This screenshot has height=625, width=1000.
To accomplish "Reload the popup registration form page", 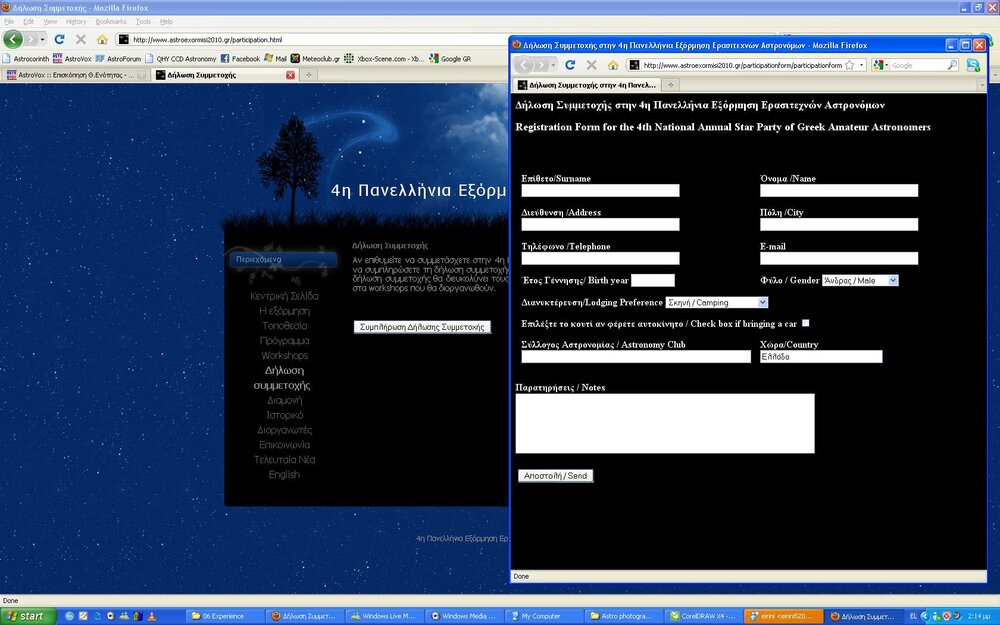I will click(570, 65).
